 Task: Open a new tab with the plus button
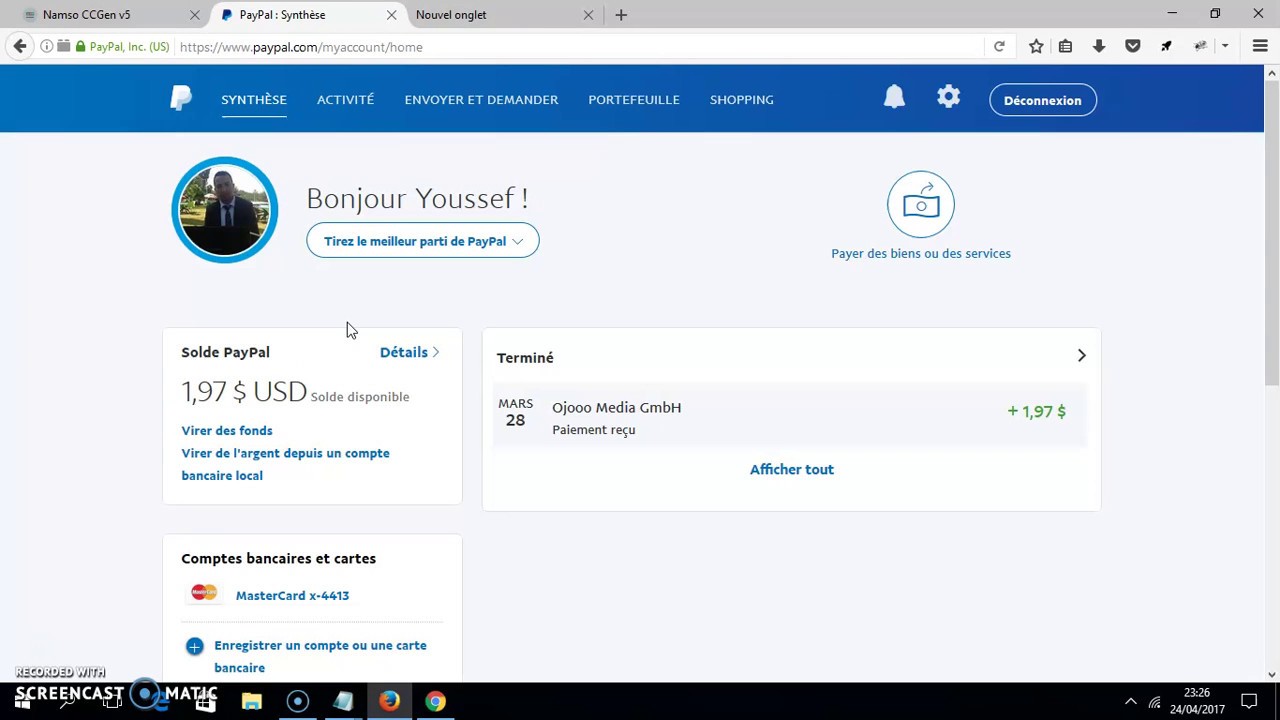tap(621, 15)
